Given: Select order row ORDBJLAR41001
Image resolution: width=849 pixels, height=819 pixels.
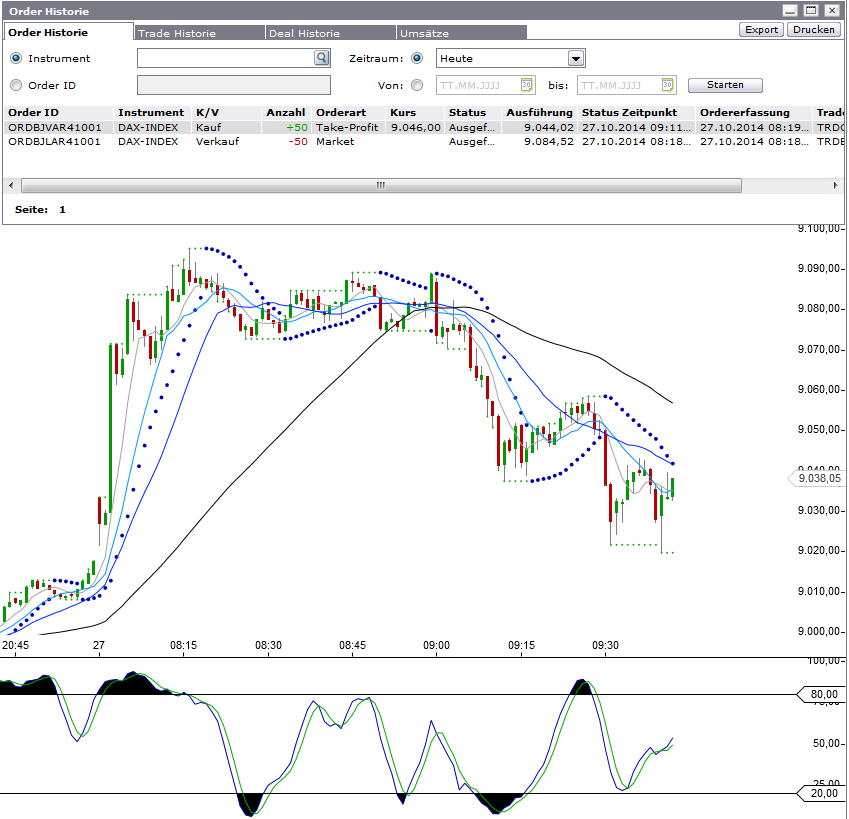Looking at the screenshot, I should (x=423, y=141).
